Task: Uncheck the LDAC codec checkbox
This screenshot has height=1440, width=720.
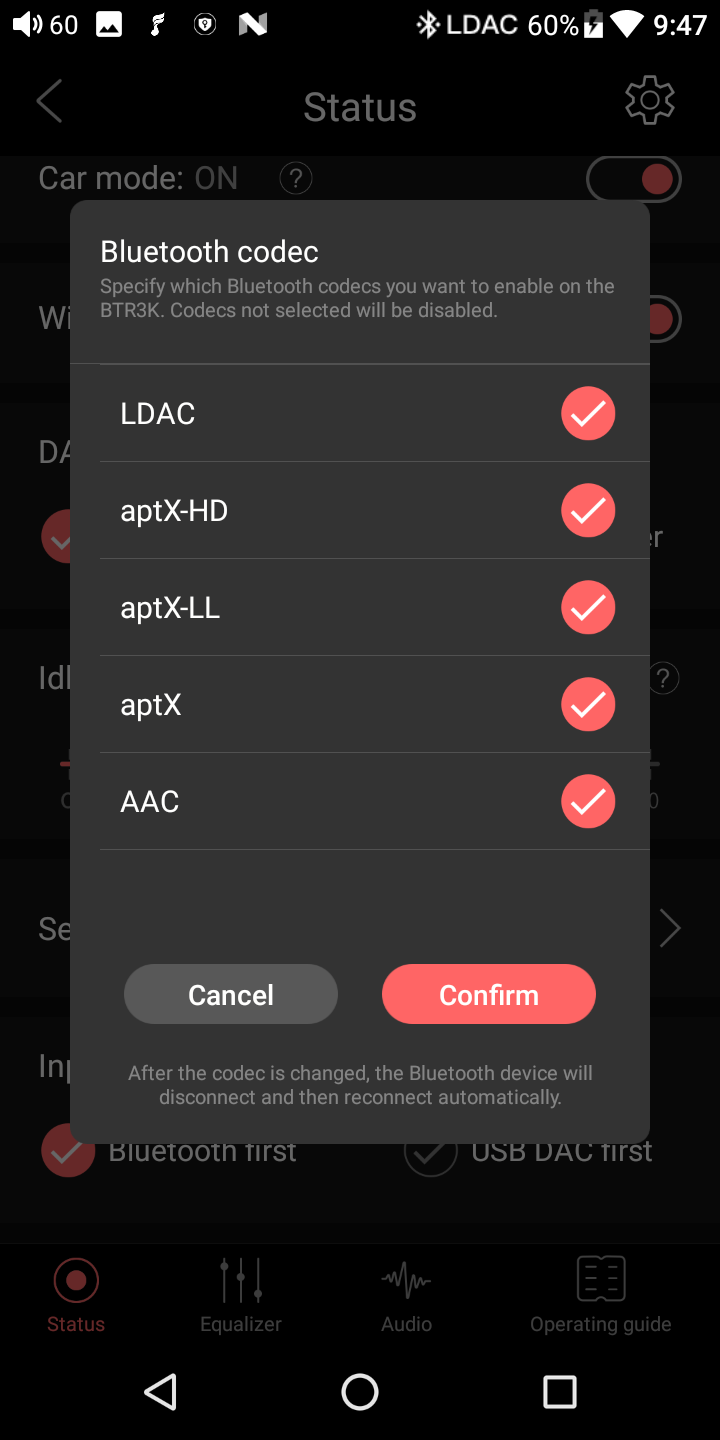Action: pos(588,413)
